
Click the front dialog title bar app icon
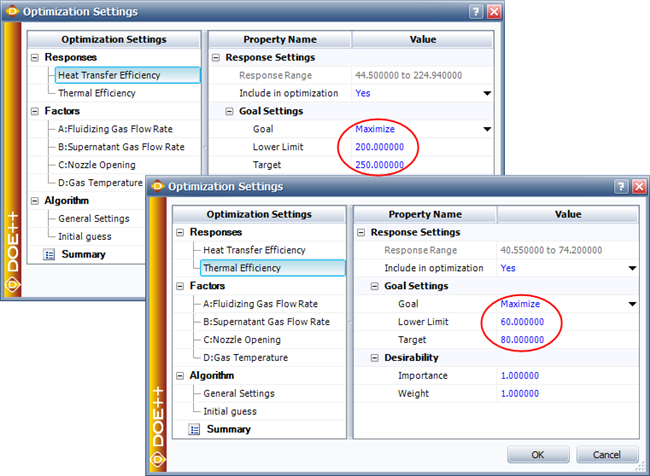tap(156, 186)
